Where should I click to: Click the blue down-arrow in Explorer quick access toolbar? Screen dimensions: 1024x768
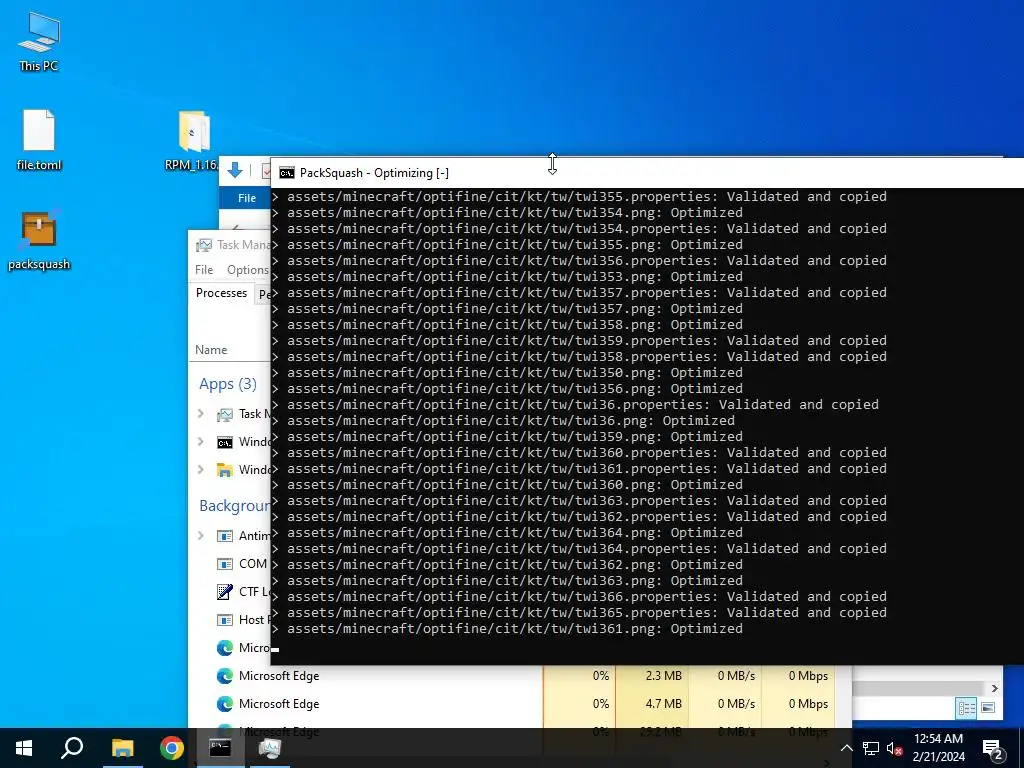pyautogui.click(x=235, y=171)
